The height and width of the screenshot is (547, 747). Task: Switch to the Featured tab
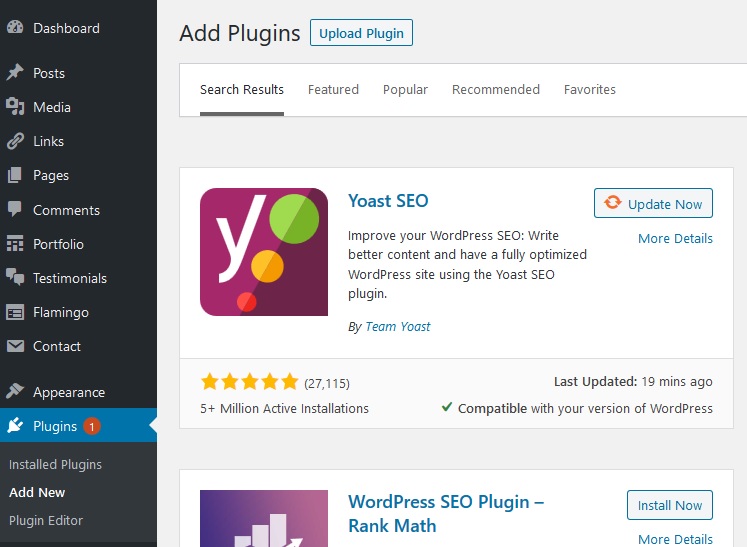tap(333, 90)
